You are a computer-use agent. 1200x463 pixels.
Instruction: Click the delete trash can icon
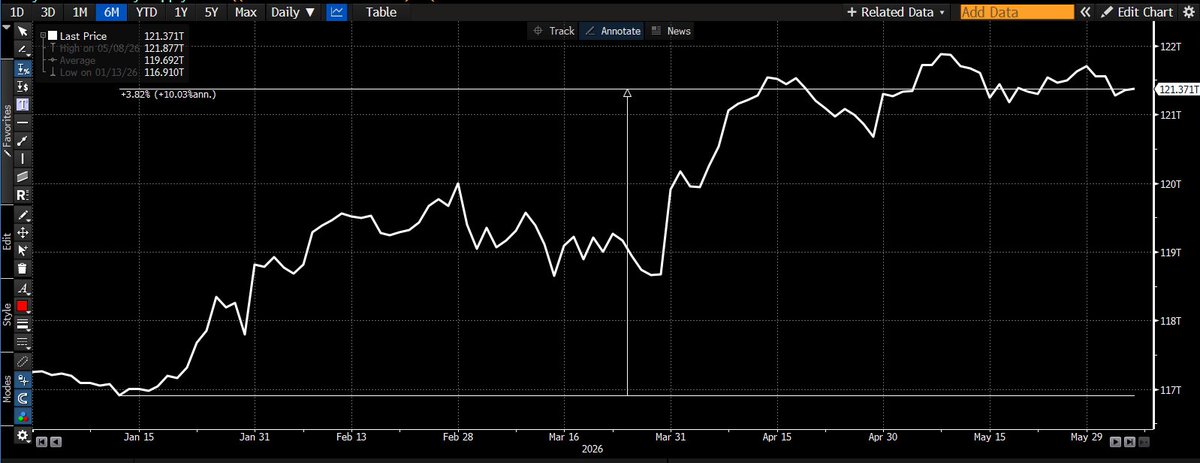click(24, 268)
